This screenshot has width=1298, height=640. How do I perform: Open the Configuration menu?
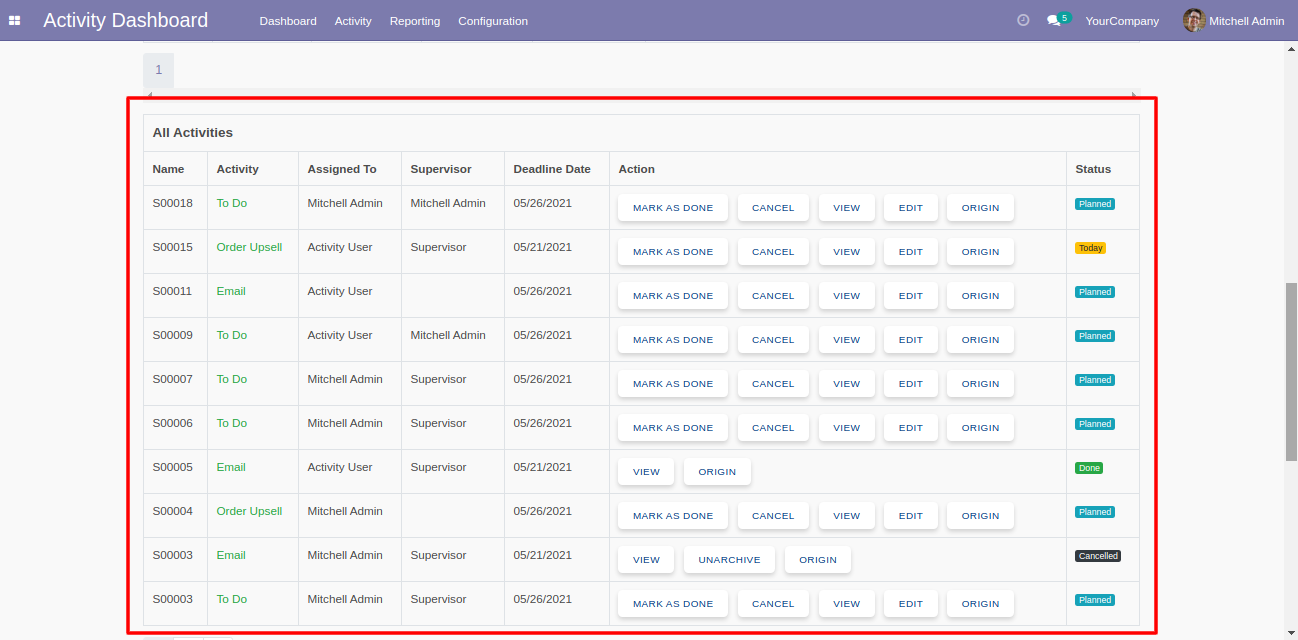pyautogui.click(x=493, y=21)
